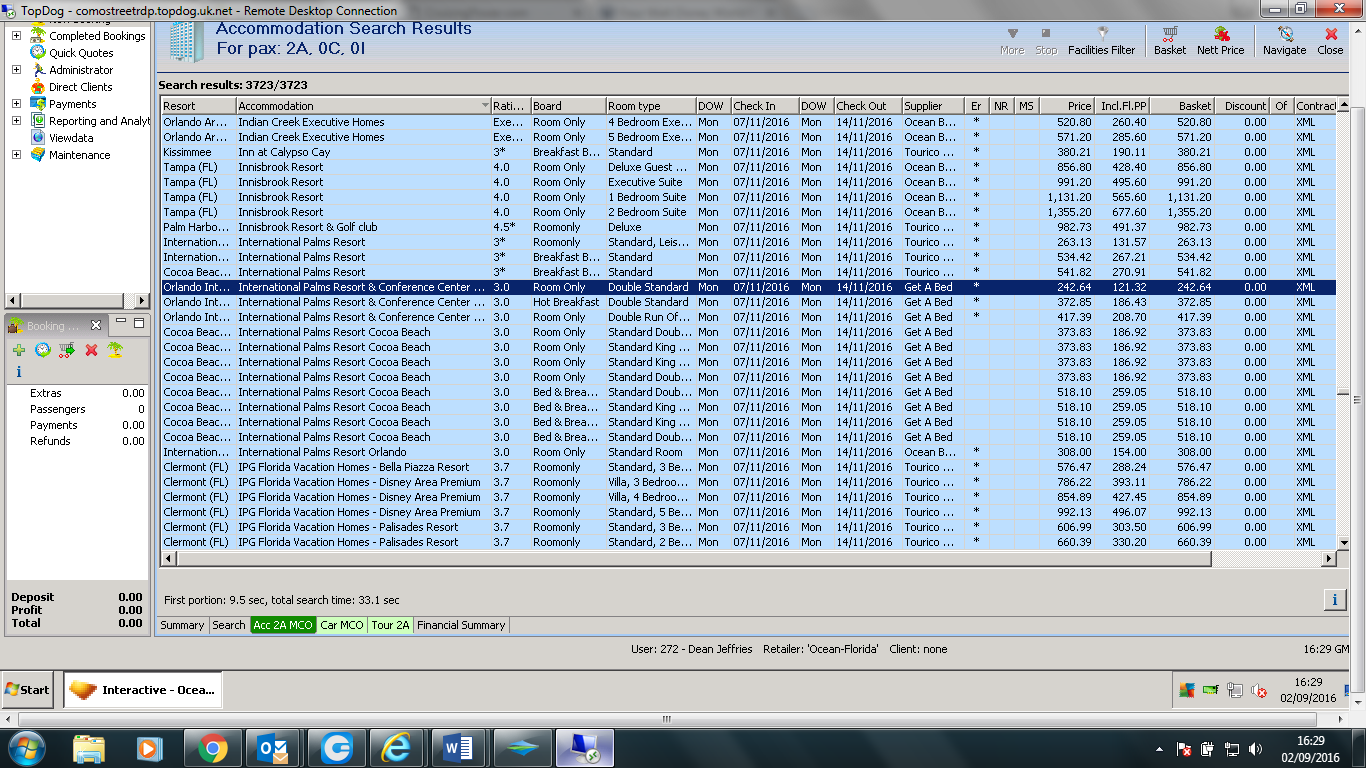
Task: Click the cart icon in the Booking panel
Action: 67,350
